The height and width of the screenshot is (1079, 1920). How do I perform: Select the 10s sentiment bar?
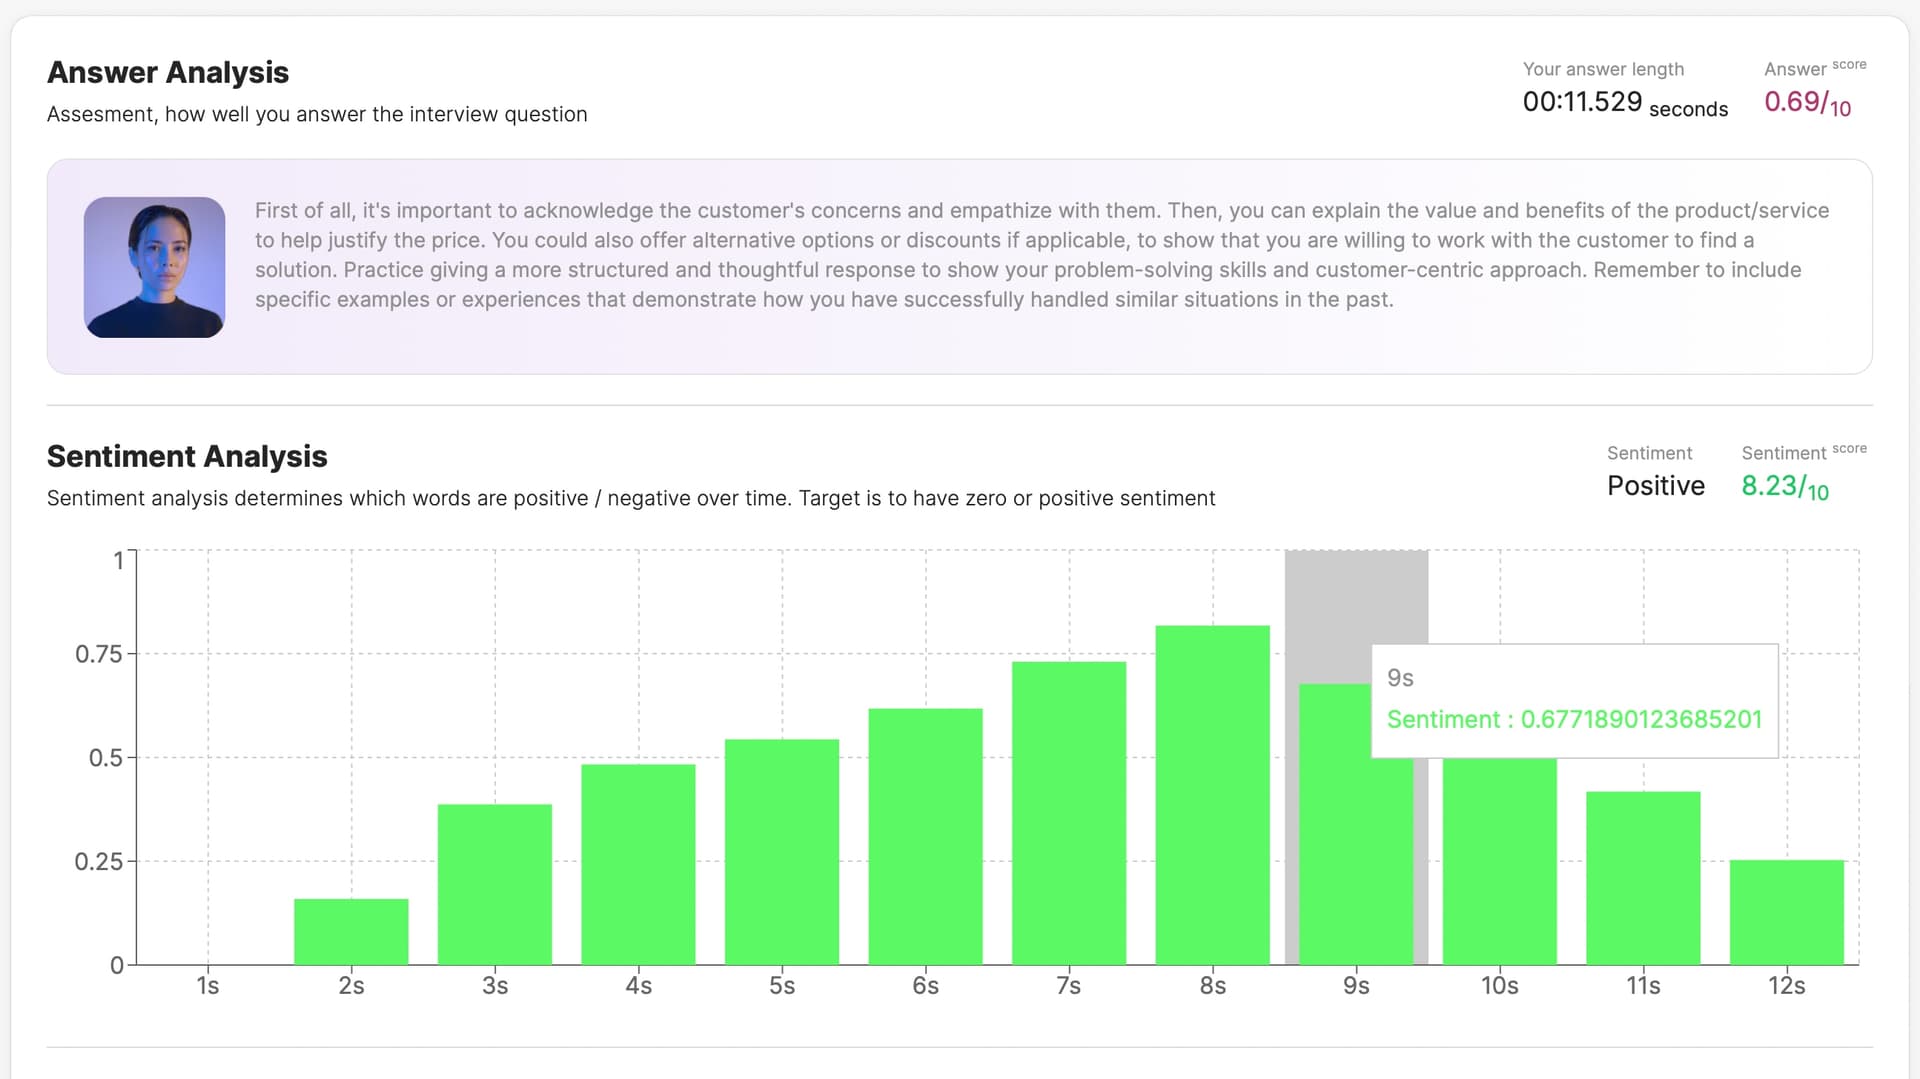point(1499,860)
